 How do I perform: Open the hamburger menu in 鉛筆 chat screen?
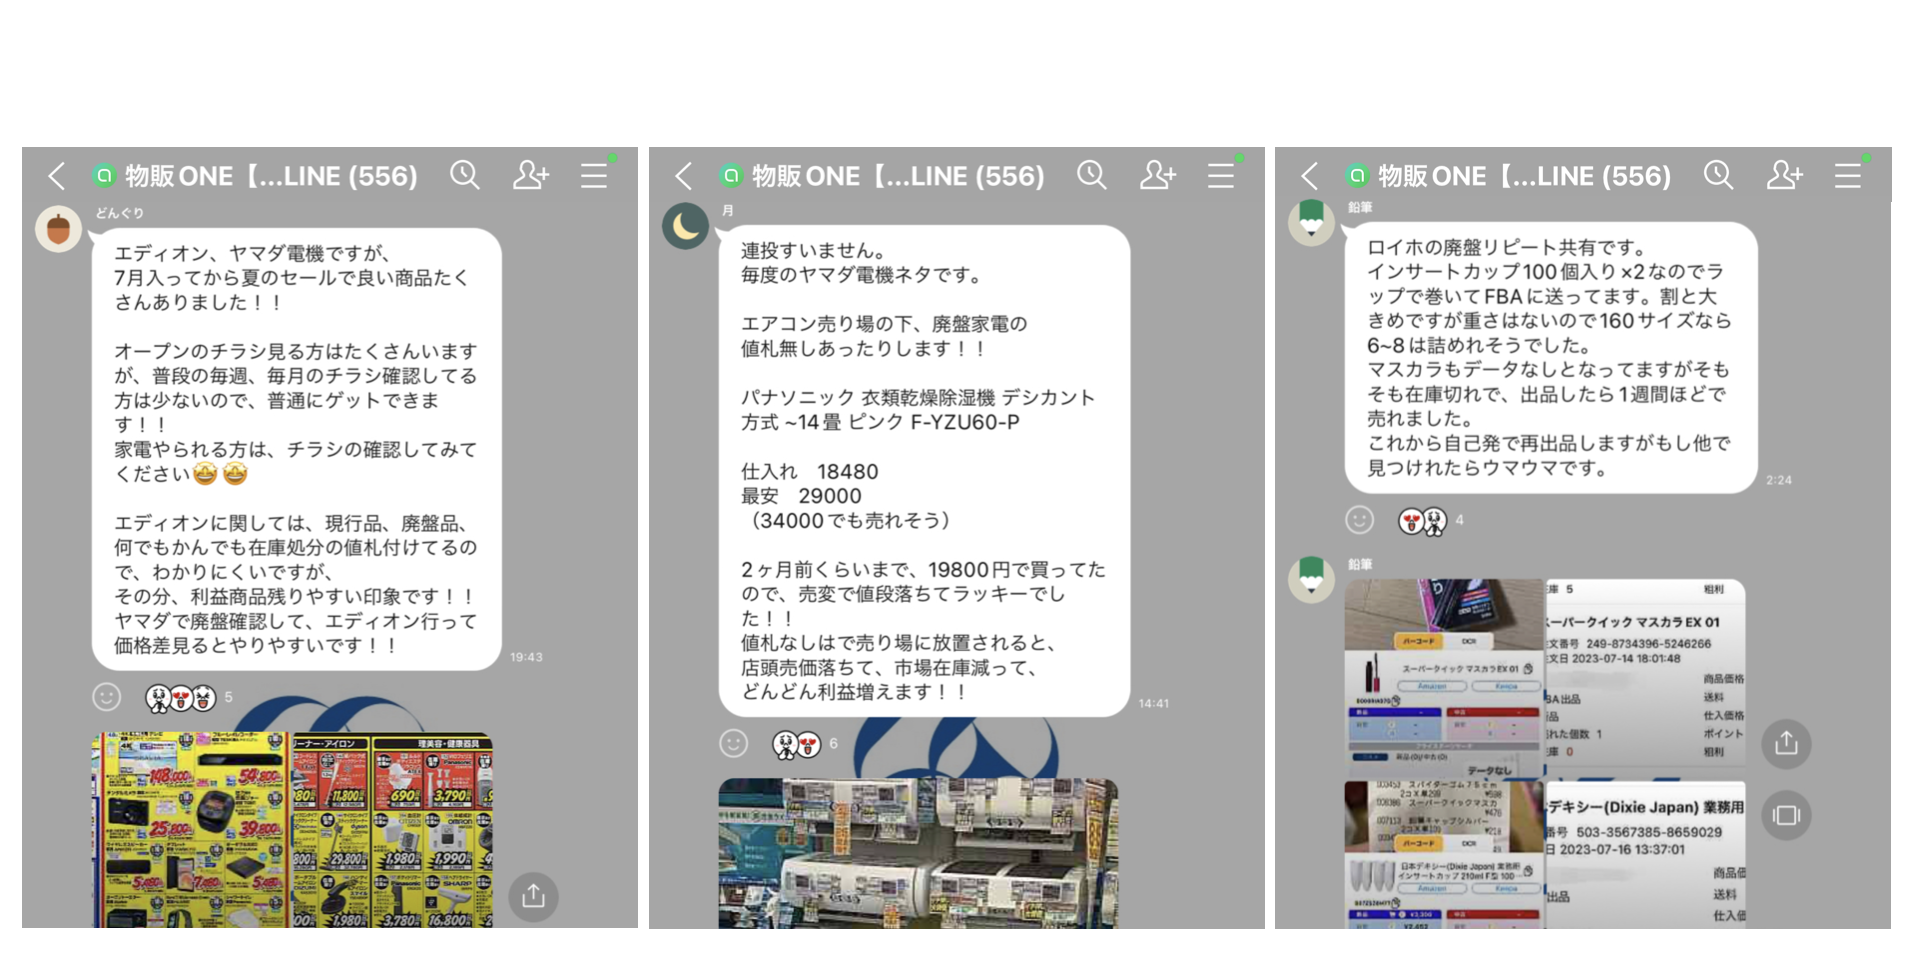pos(1848,176)
